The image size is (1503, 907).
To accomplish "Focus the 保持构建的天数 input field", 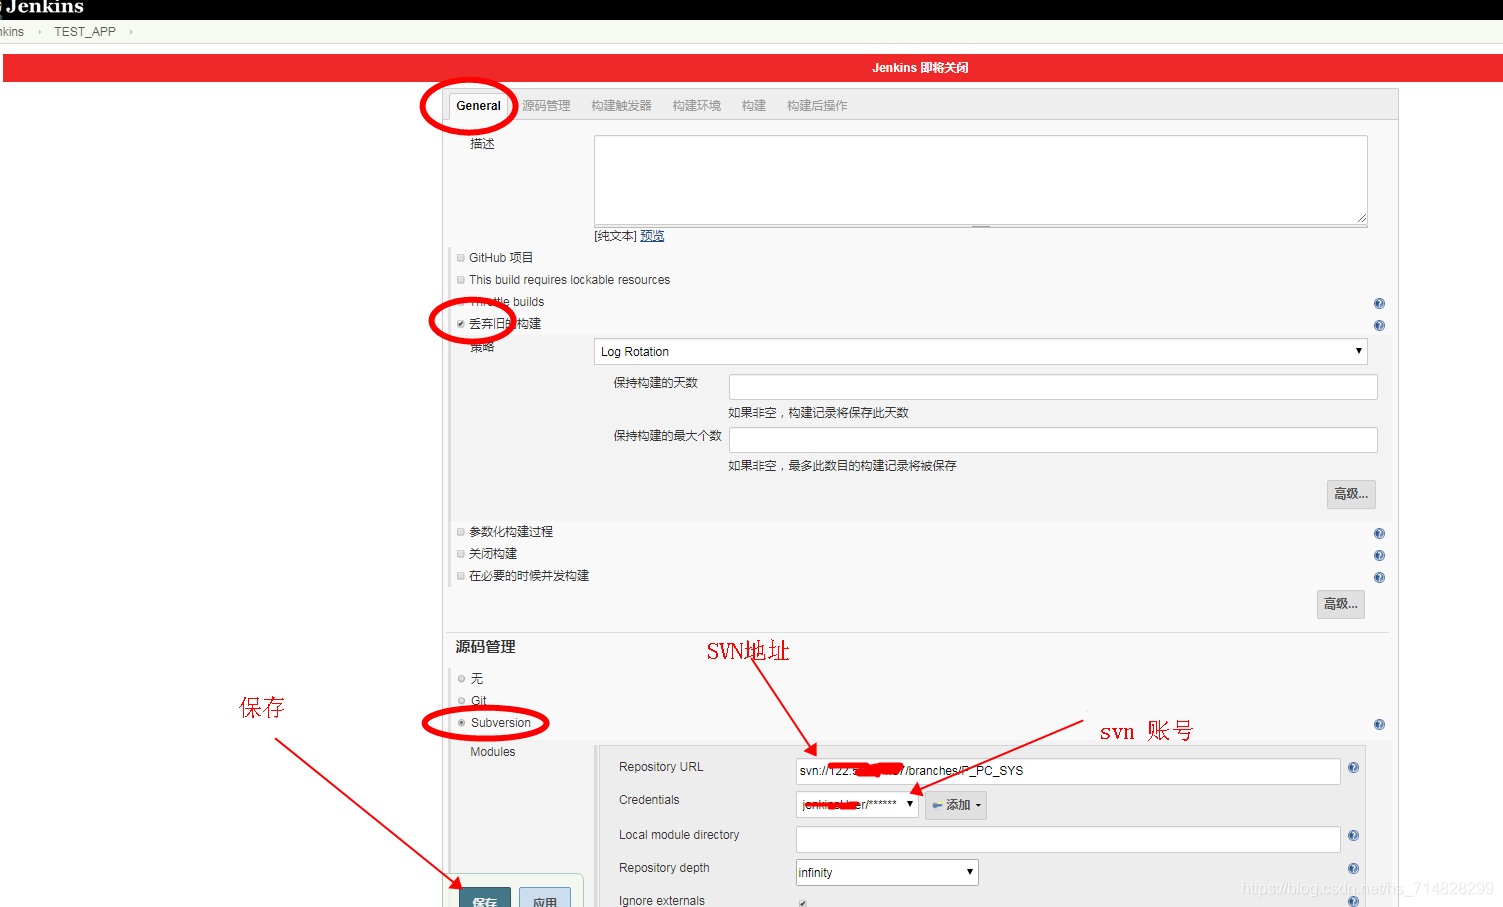I will pyautogui.click(x=1053, y=387).
